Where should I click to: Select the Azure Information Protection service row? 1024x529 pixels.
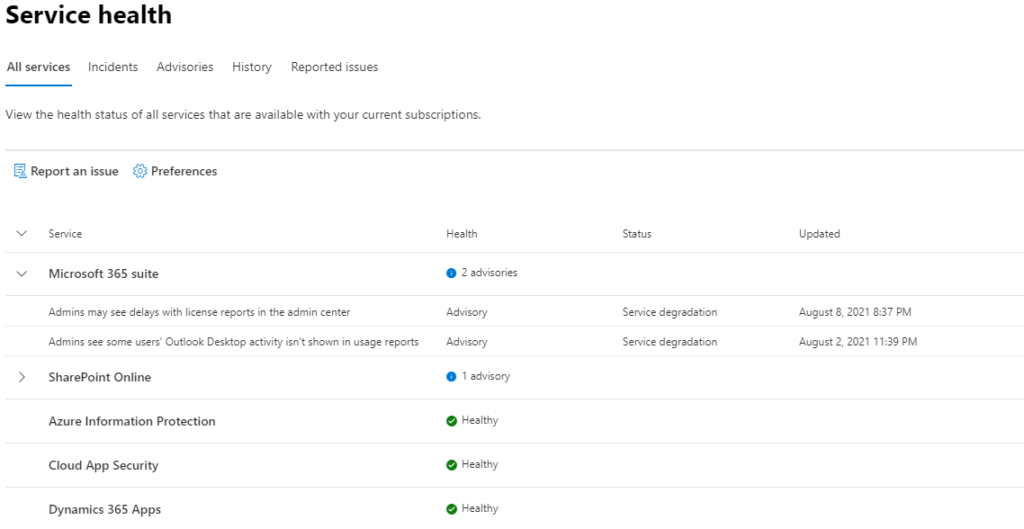515,421
